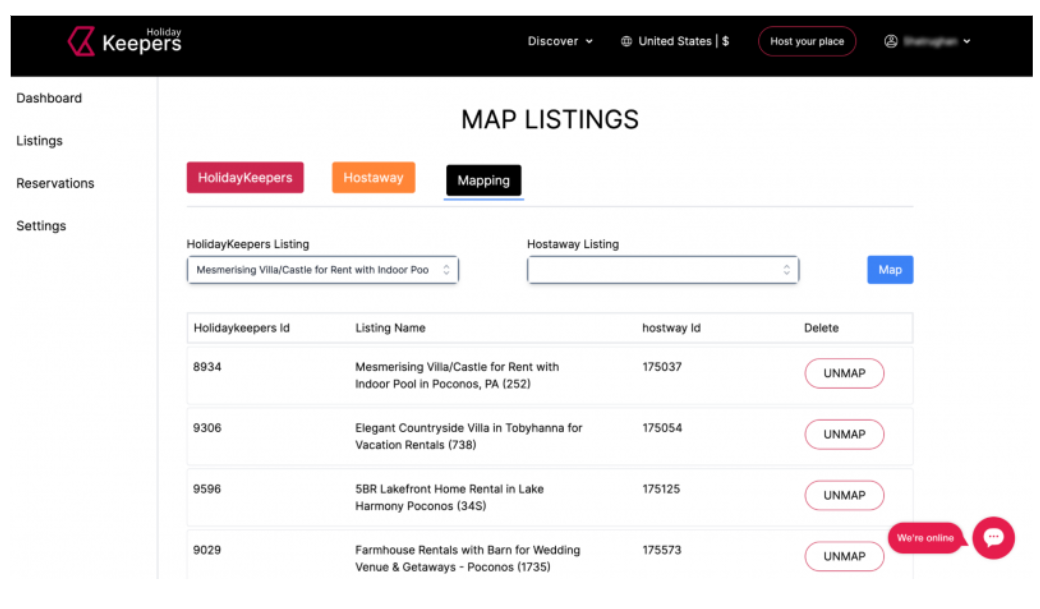
Task: Click listing name Elegant Countryside Villa in Tobyhanna
Action: pyautogui.click(x=469, y=437)
